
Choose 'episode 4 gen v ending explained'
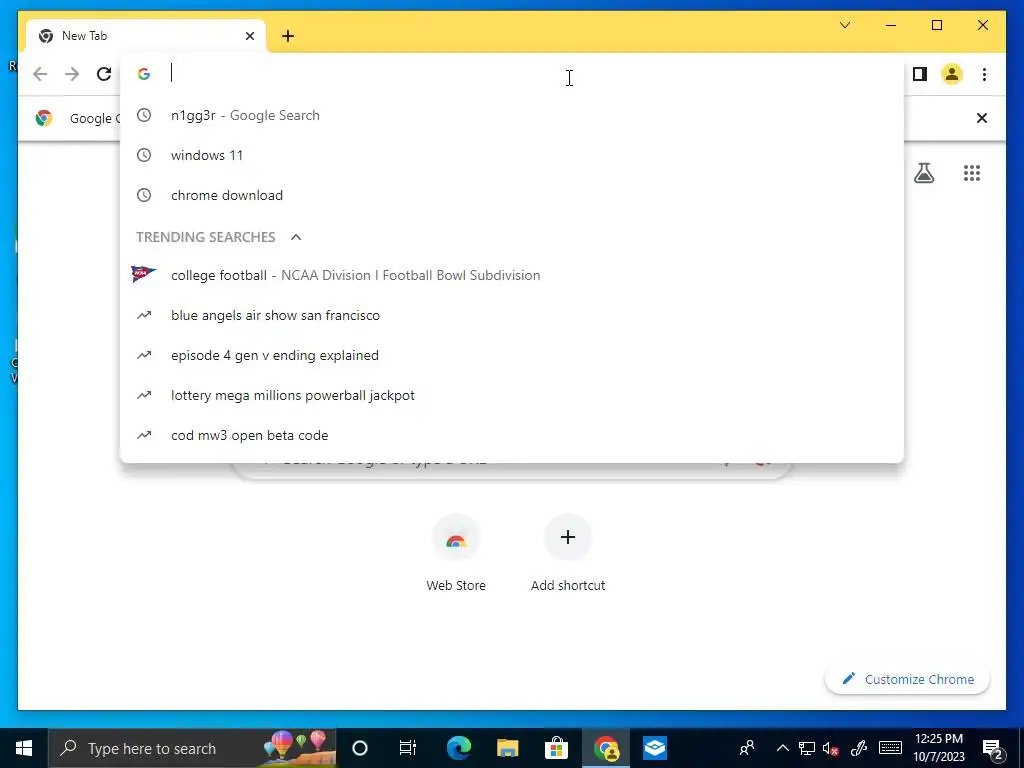(512, 355)
